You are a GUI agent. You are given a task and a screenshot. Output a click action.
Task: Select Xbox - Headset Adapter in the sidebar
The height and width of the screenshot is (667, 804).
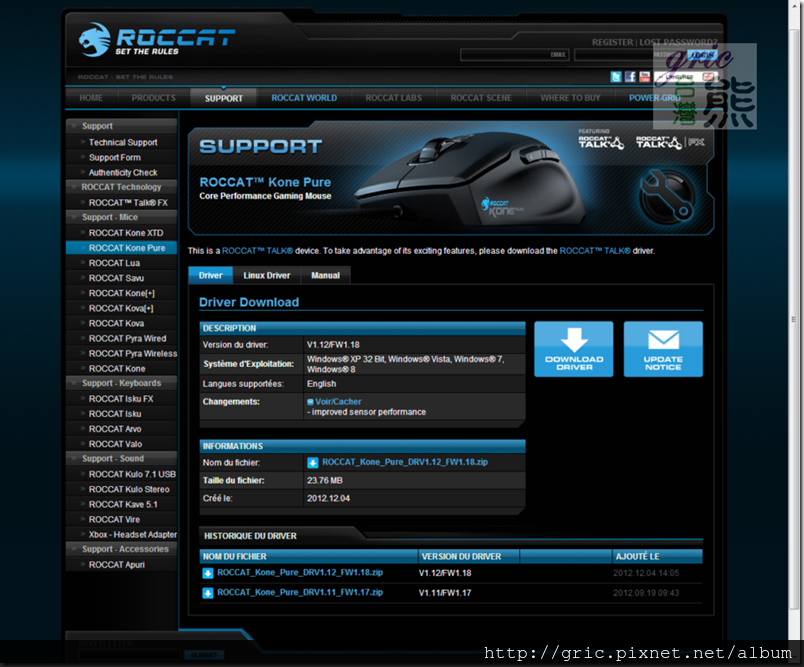[133, 535]
